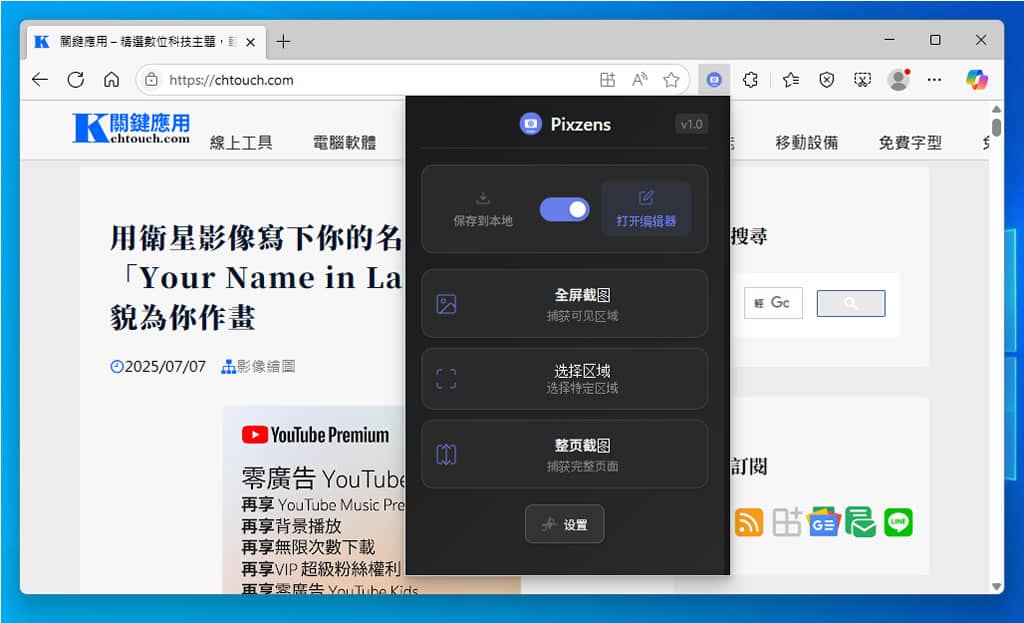Click the page vertical scrollbar thumb
Image resolution: width=1024 pixels, height=623 pixels.
point(996,126)
